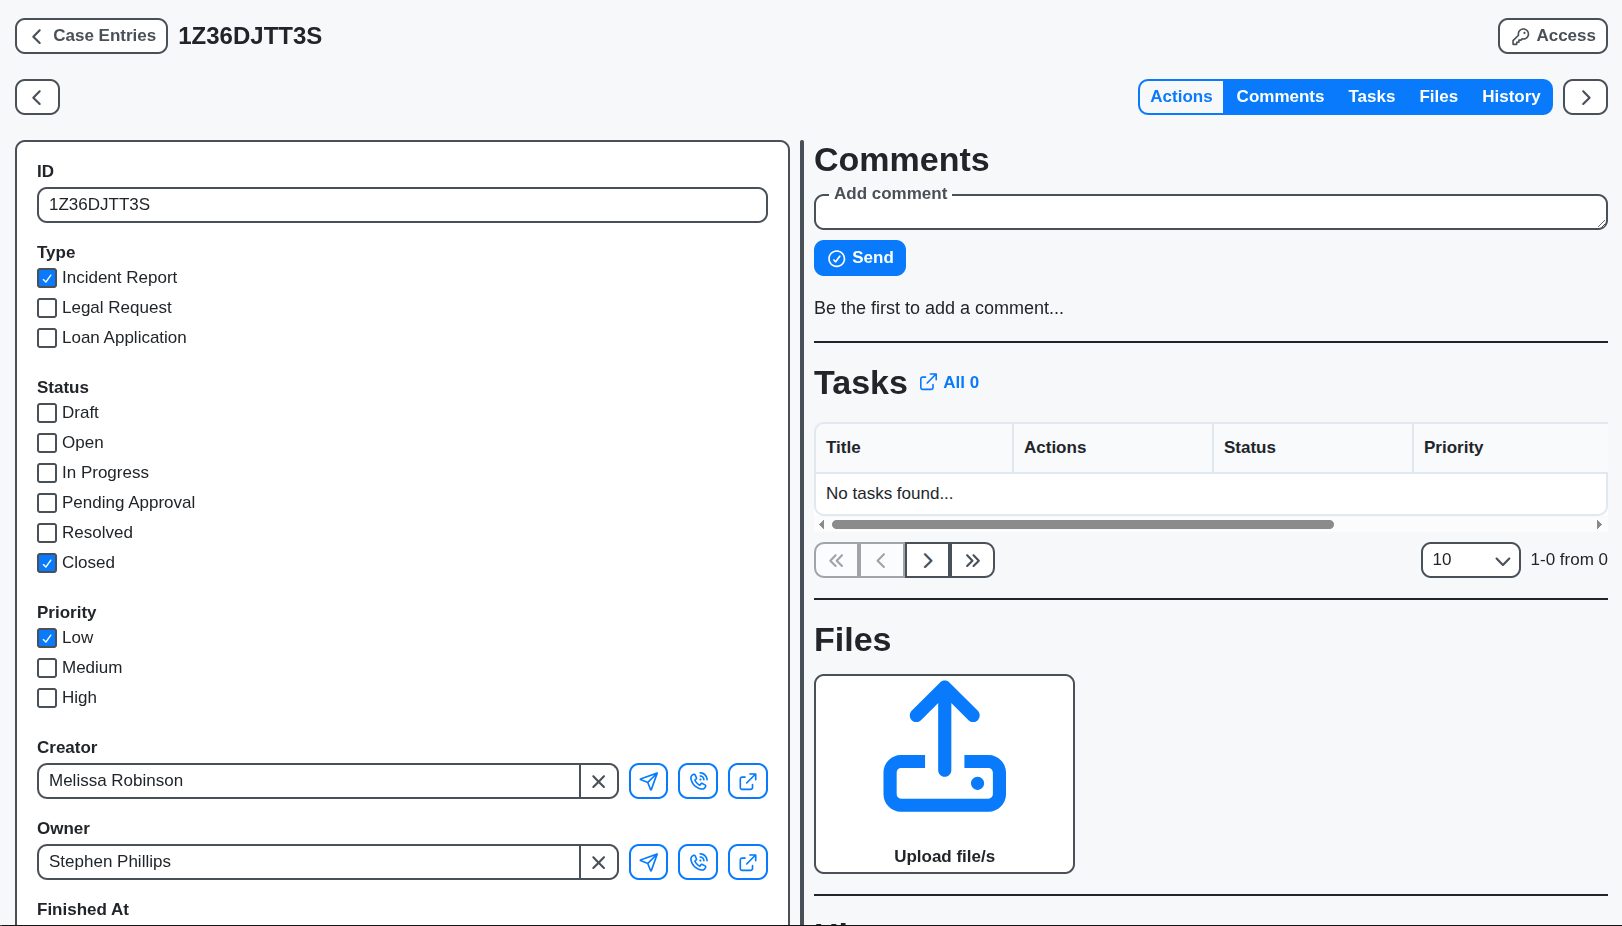Viewport: 1622px width, 926px height.
Task: Open the page size dropdown showing 10
Action: [1470, 560]
